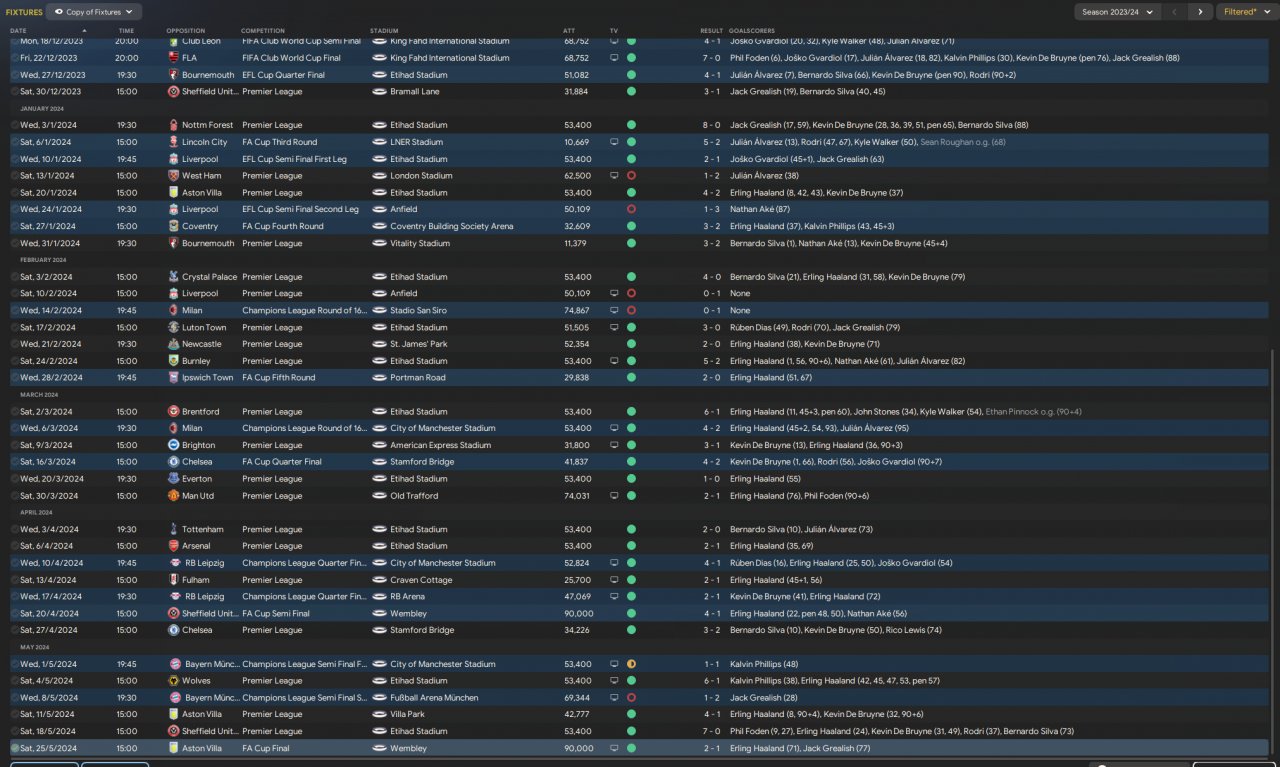Sort fixtures by the Result column header
This screenshot has height=767, width=1280.
pyautogui.click(x=711, y=31)
